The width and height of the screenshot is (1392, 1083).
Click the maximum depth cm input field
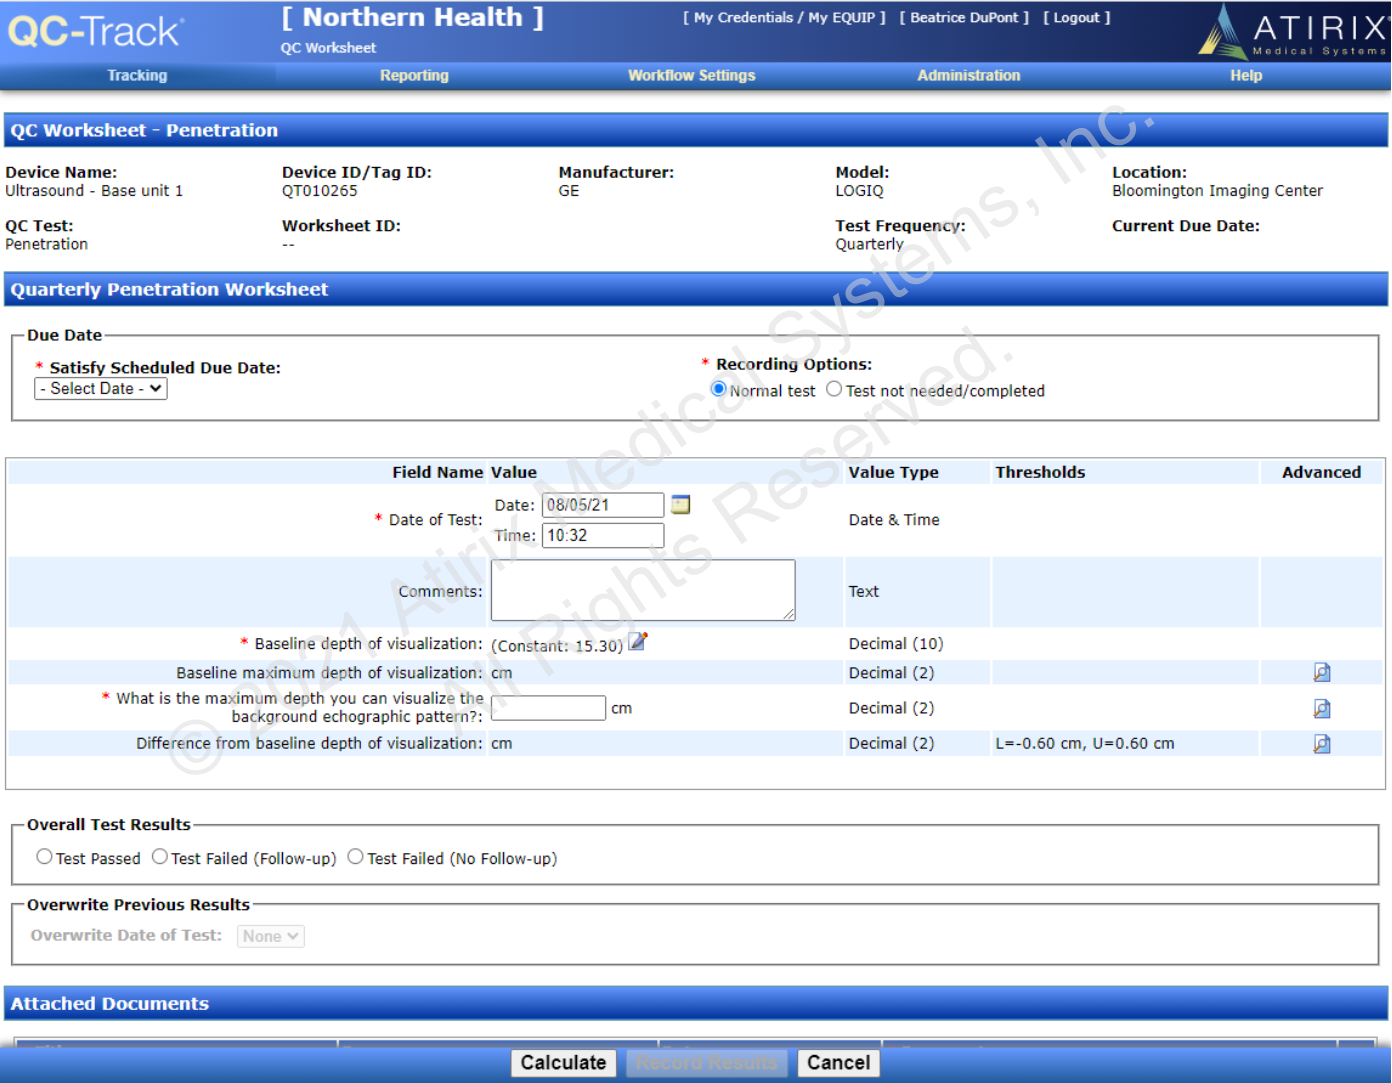click(x=548, y=708)
